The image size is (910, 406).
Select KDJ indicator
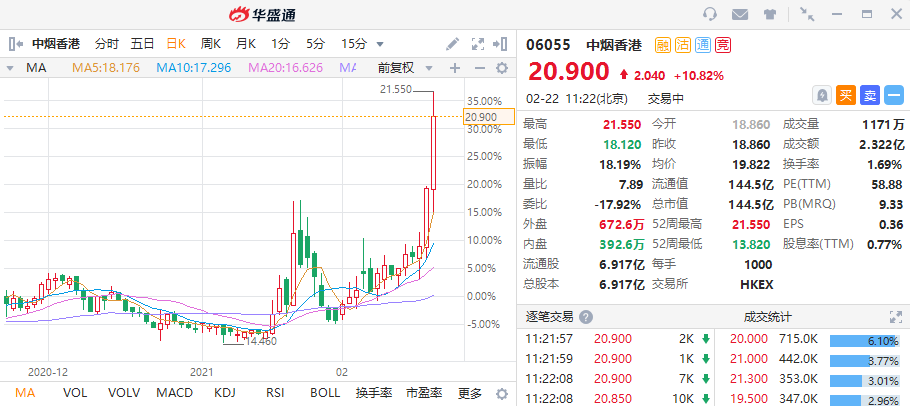point(225,393)
